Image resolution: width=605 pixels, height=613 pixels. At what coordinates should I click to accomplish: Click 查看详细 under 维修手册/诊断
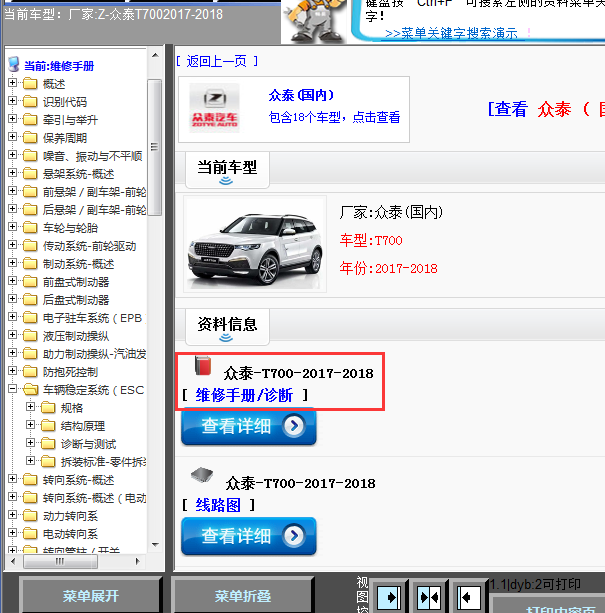249,426
